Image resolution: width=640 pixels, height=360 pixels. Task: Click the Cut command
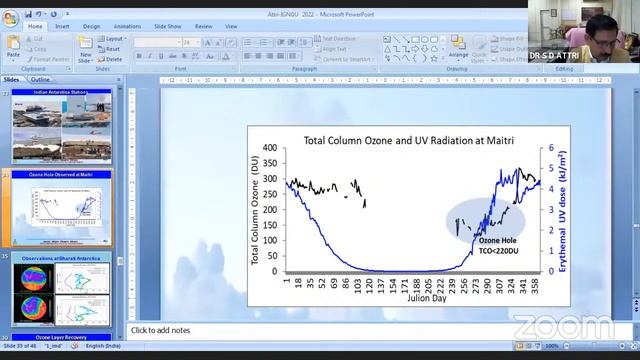tap(35, 39)
